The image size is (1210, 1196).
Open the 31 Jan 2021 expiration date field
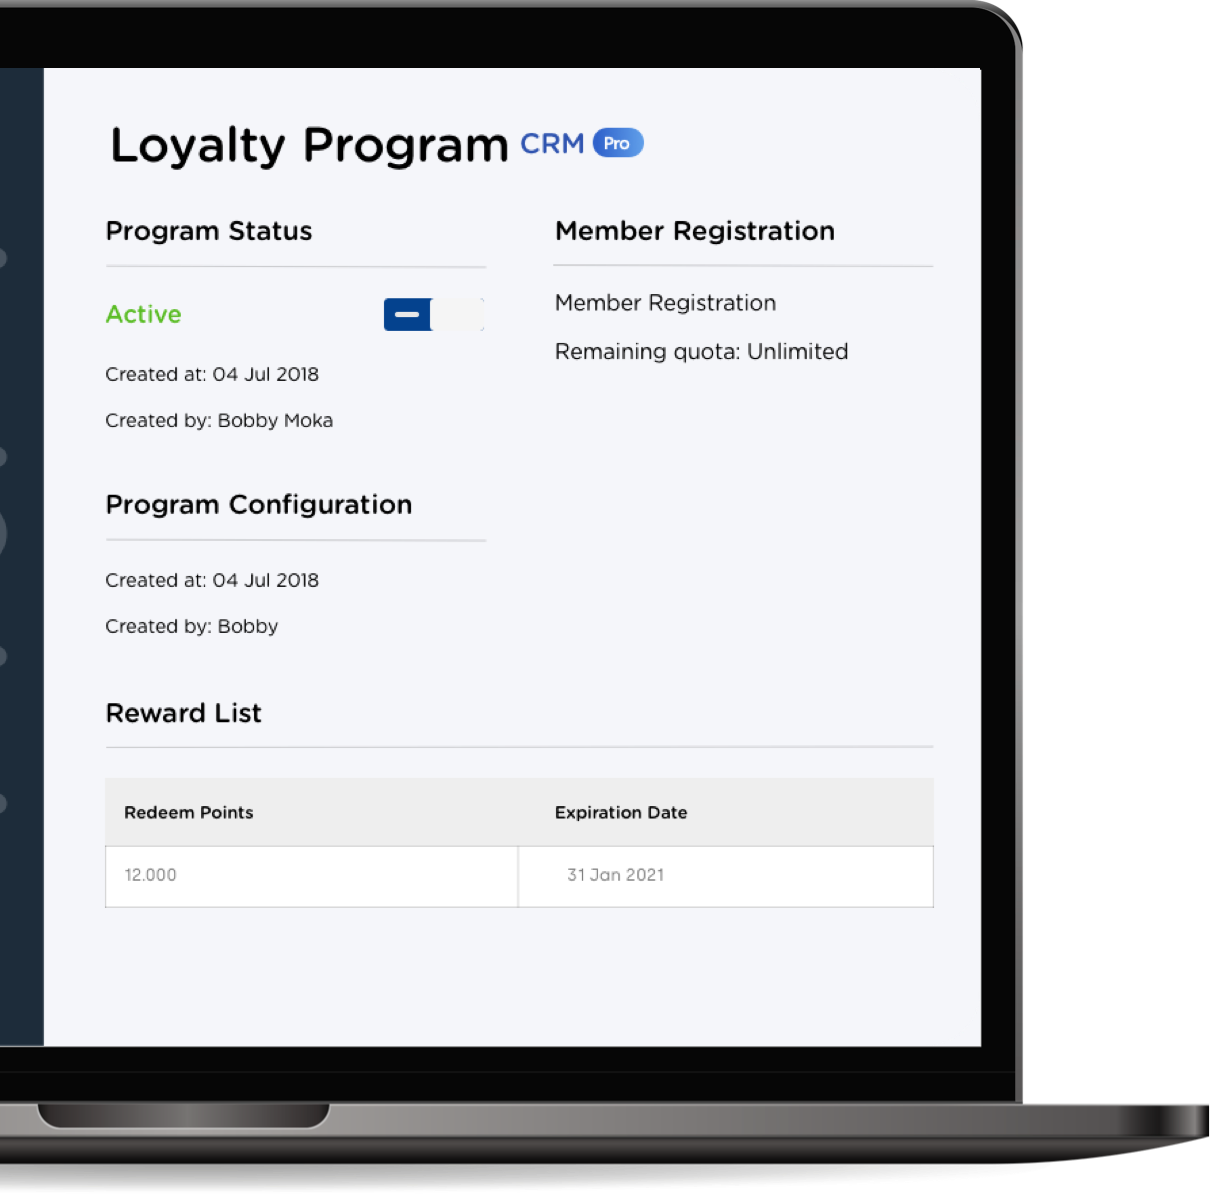tap(726, 876)
